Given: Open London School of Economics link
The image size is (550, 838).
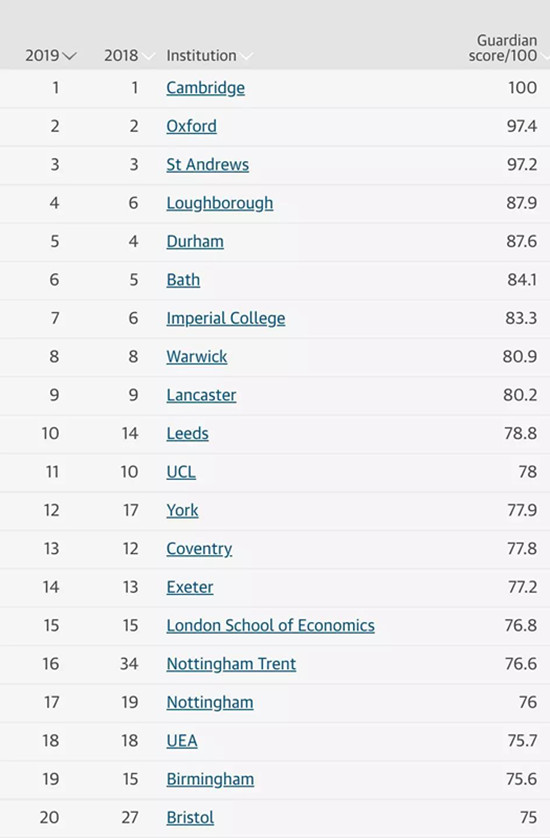Looking at the screenshot, I should point(270,626).
